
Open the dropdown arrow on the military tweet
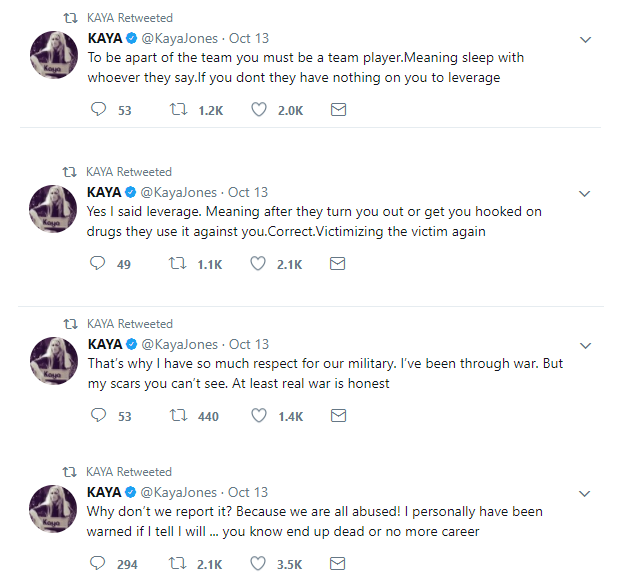pyautogui.click(x=586, y=345)
